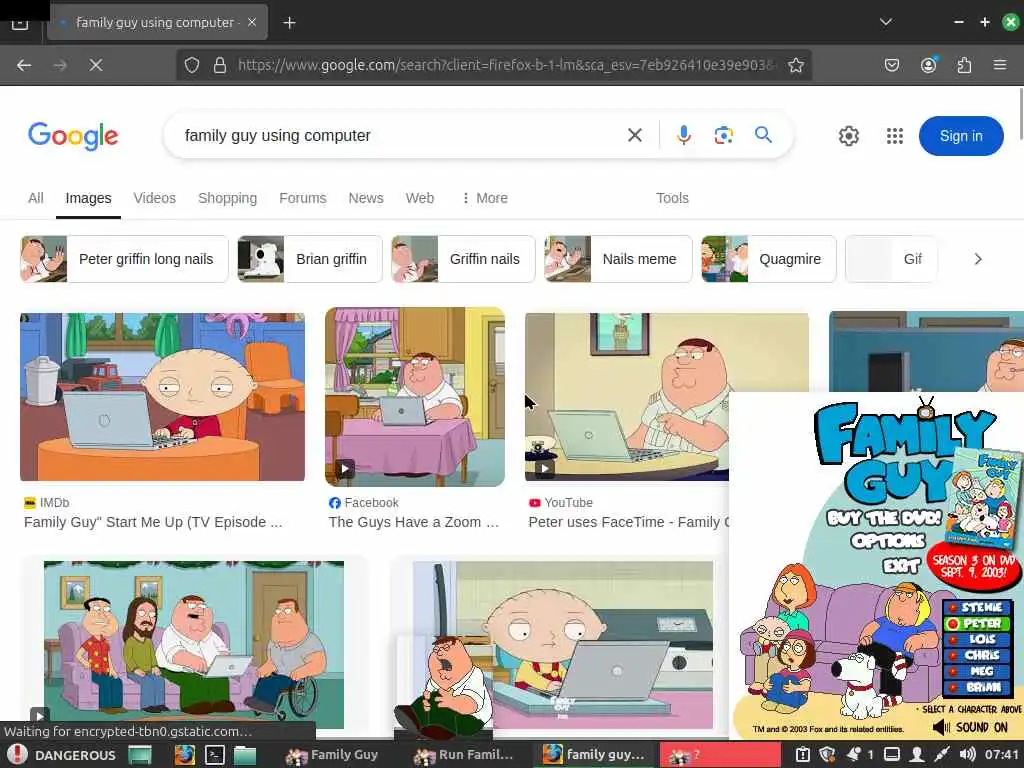1024x768 pixels.
Task: Open the terminal from the taskbar
Action: [x=215, y=755]
